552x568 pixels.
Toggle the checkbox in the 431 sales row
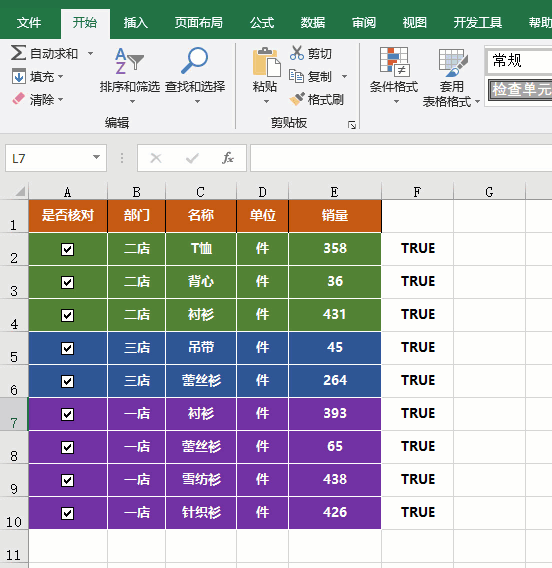[x=67, y=315]
